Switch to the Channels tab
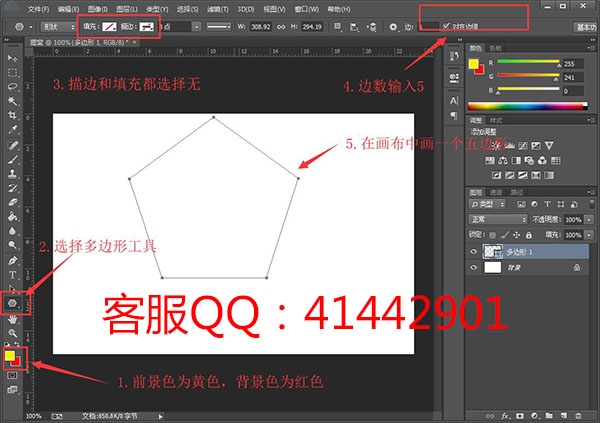The image size is (600, 423). click(x=496, y=192)
